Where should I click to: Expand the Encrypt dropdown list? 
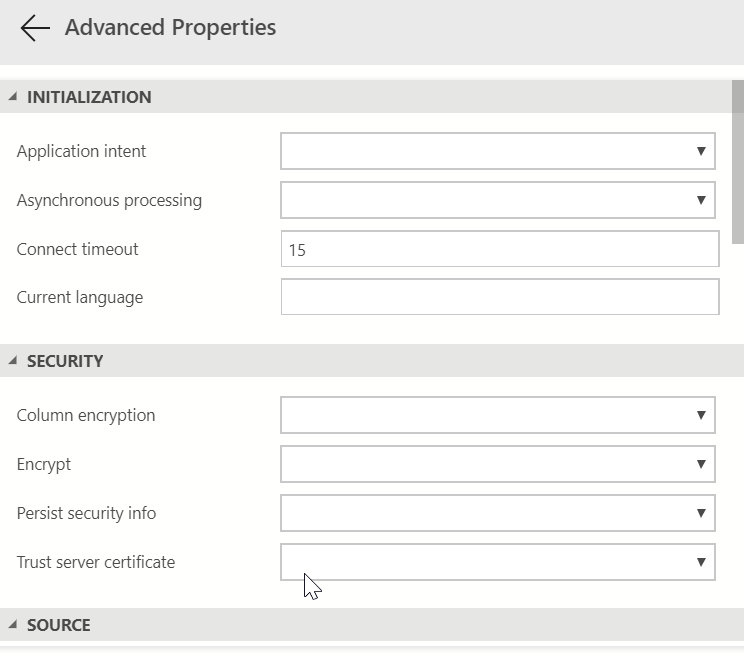[x=498, y=464]
